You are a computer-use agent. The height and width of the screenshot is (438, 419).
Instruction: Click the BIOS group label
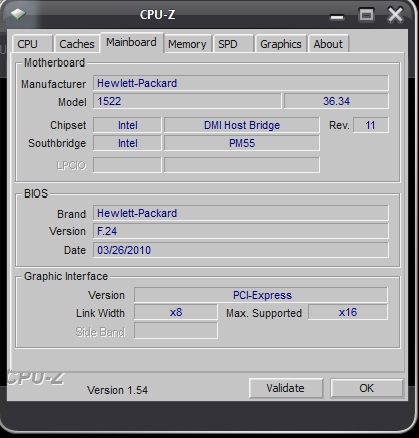[36, 194]
